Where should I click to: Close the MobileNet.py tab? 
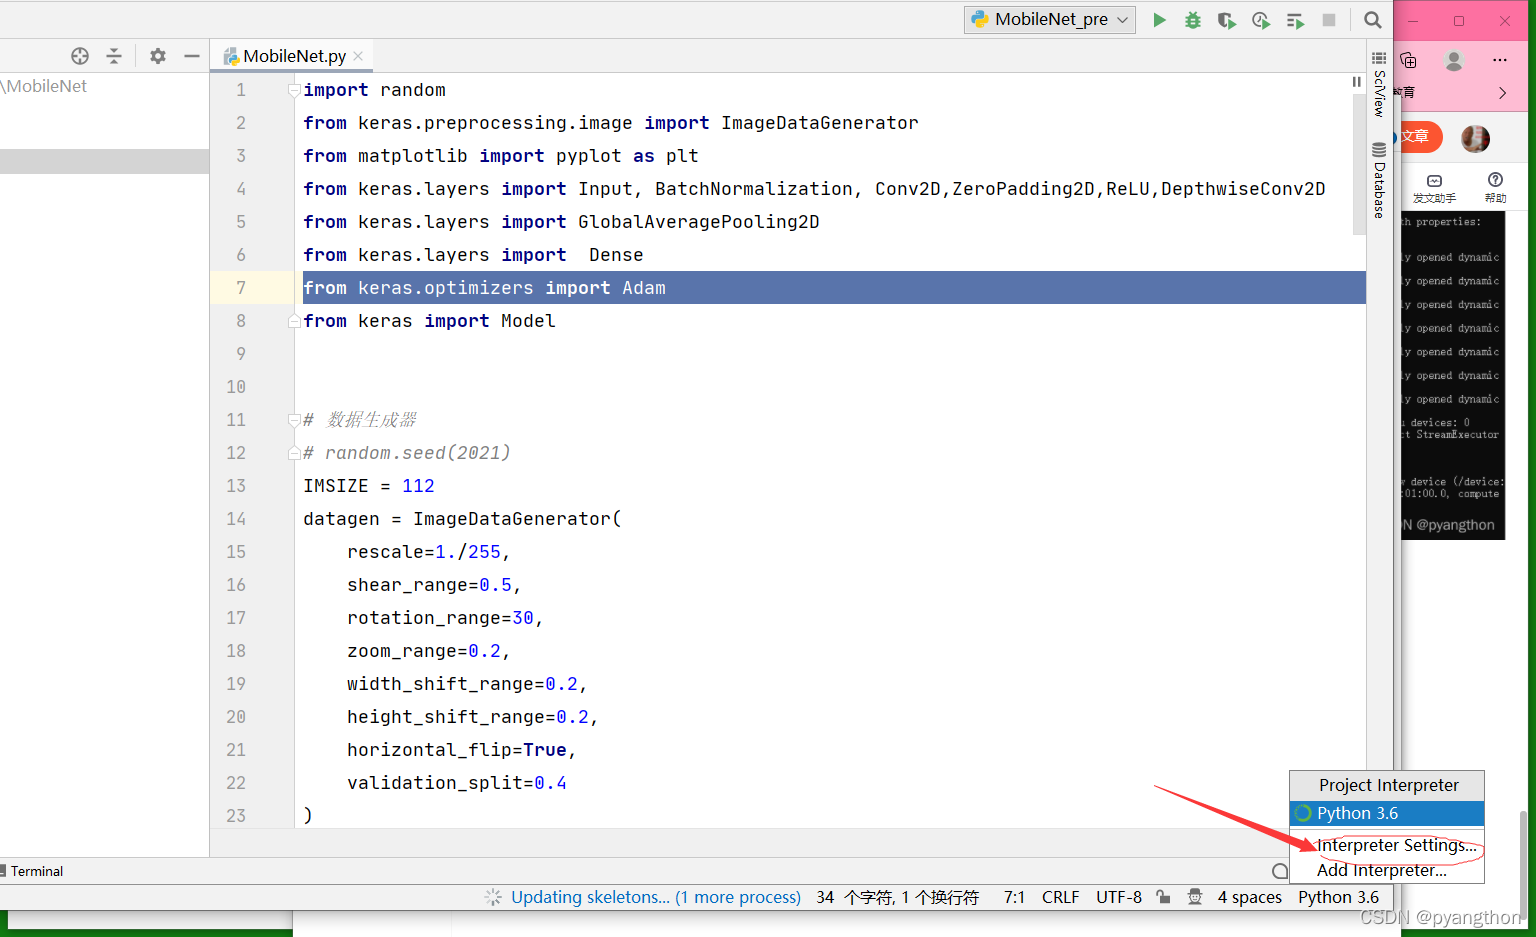click(x=358, y=56)
